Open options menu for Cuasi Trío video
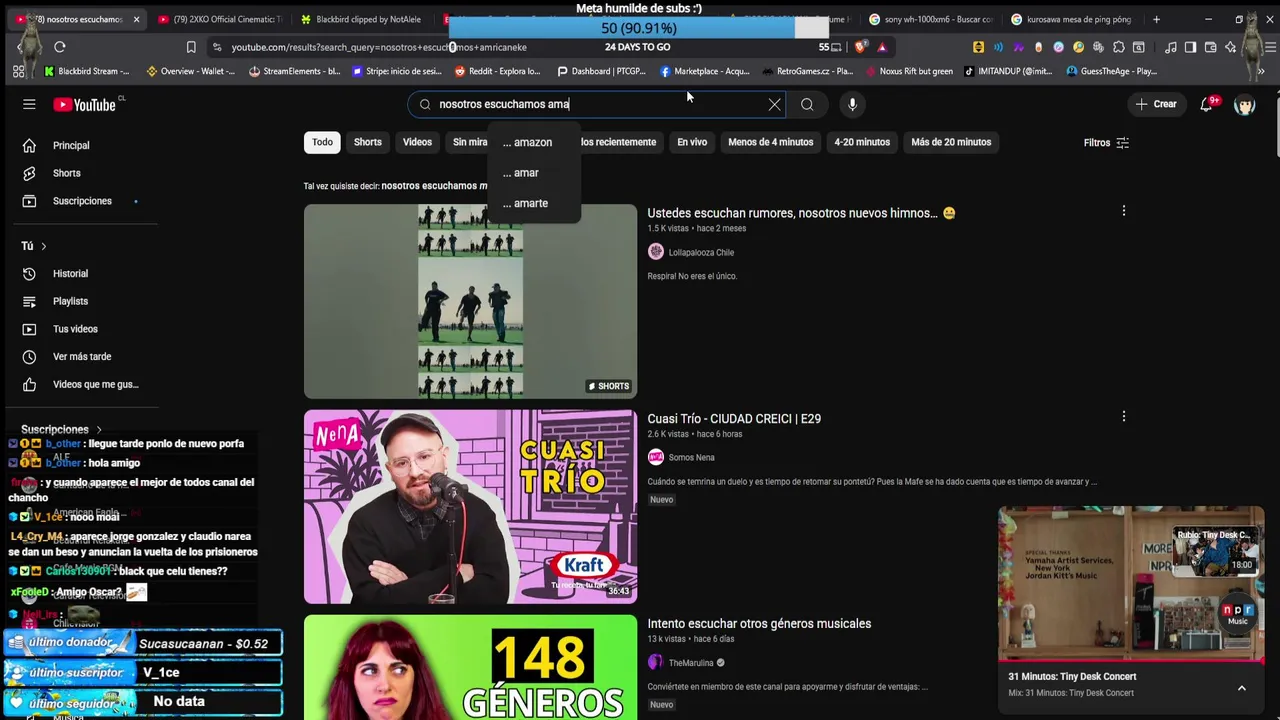 pyautogui.click(x=1123, y=416)
